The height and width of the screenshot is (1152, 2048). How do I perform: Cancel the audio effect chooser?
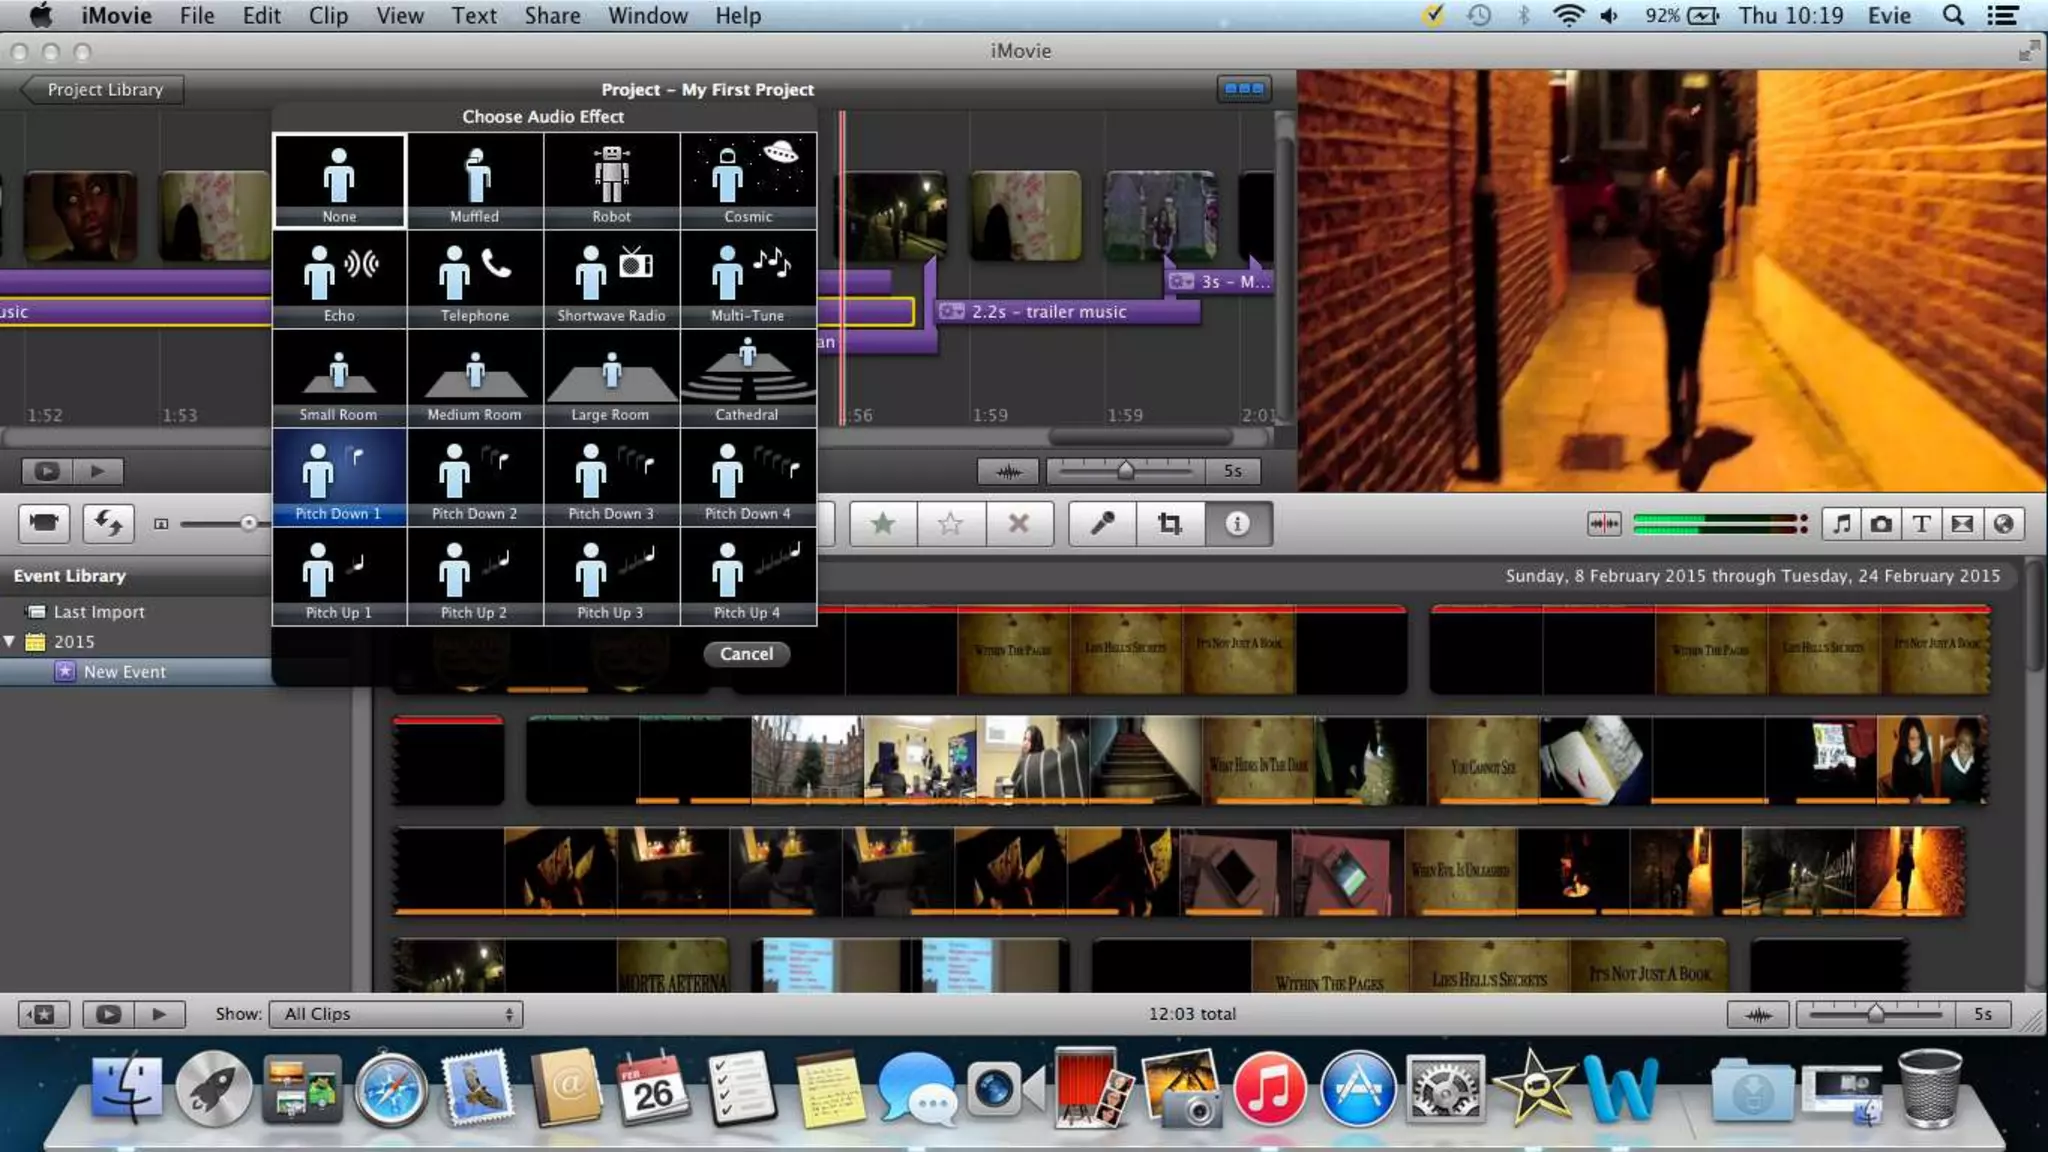coord(746,654)
